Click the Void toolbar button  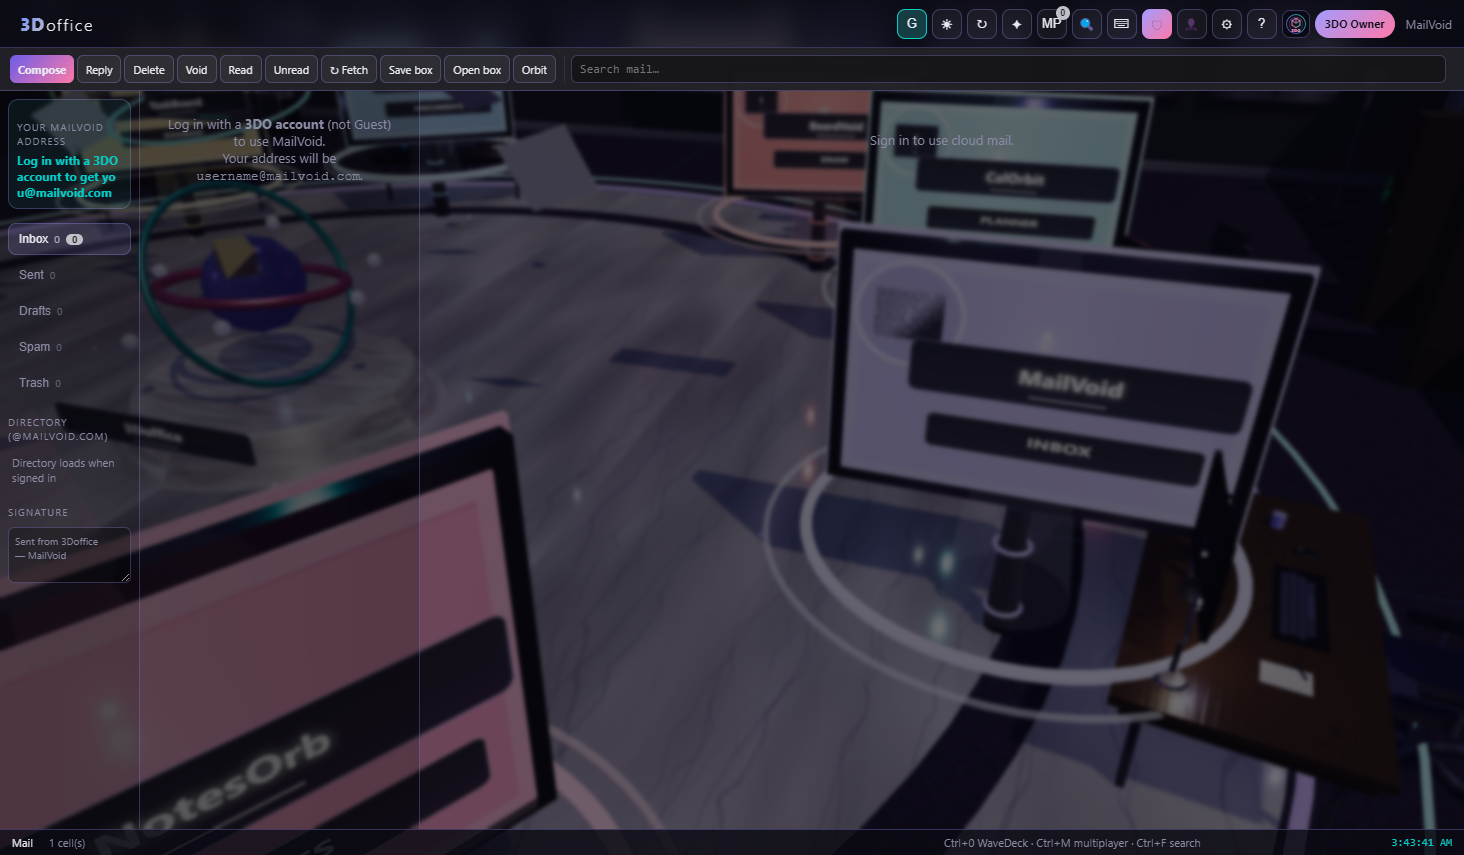tap(197, 70)
